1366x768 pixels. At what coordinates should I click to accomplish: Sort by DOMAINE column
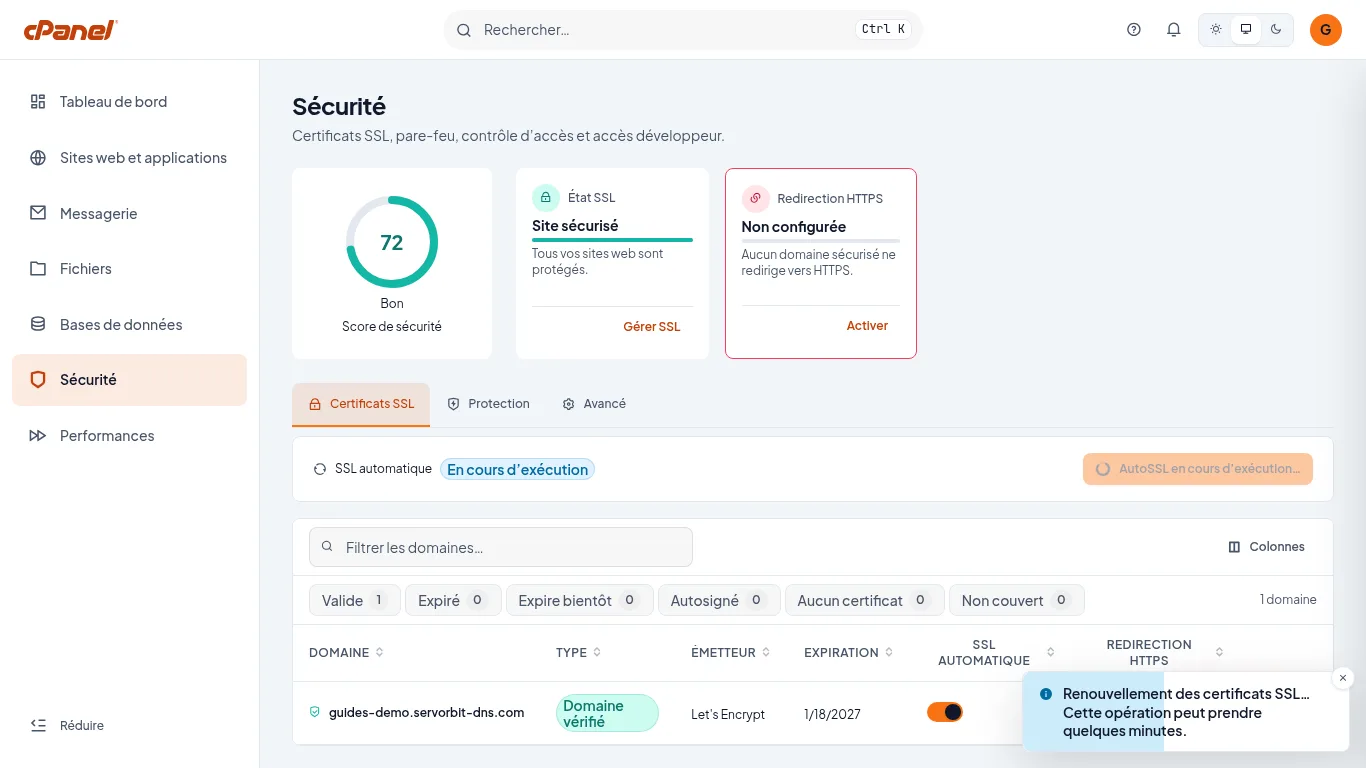pyautogui.click(x=346, y=653)
